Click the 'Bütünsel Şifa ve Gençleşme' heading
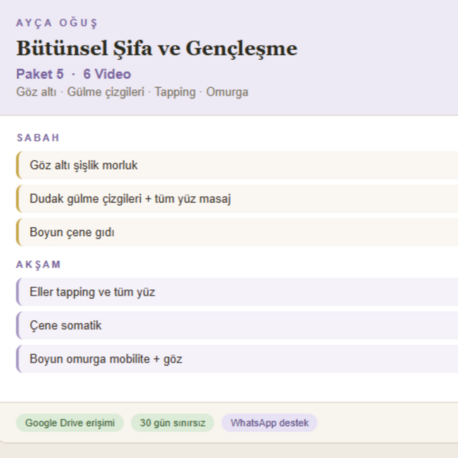The height and width of the screenshot is (458, 458). point(157,49)
